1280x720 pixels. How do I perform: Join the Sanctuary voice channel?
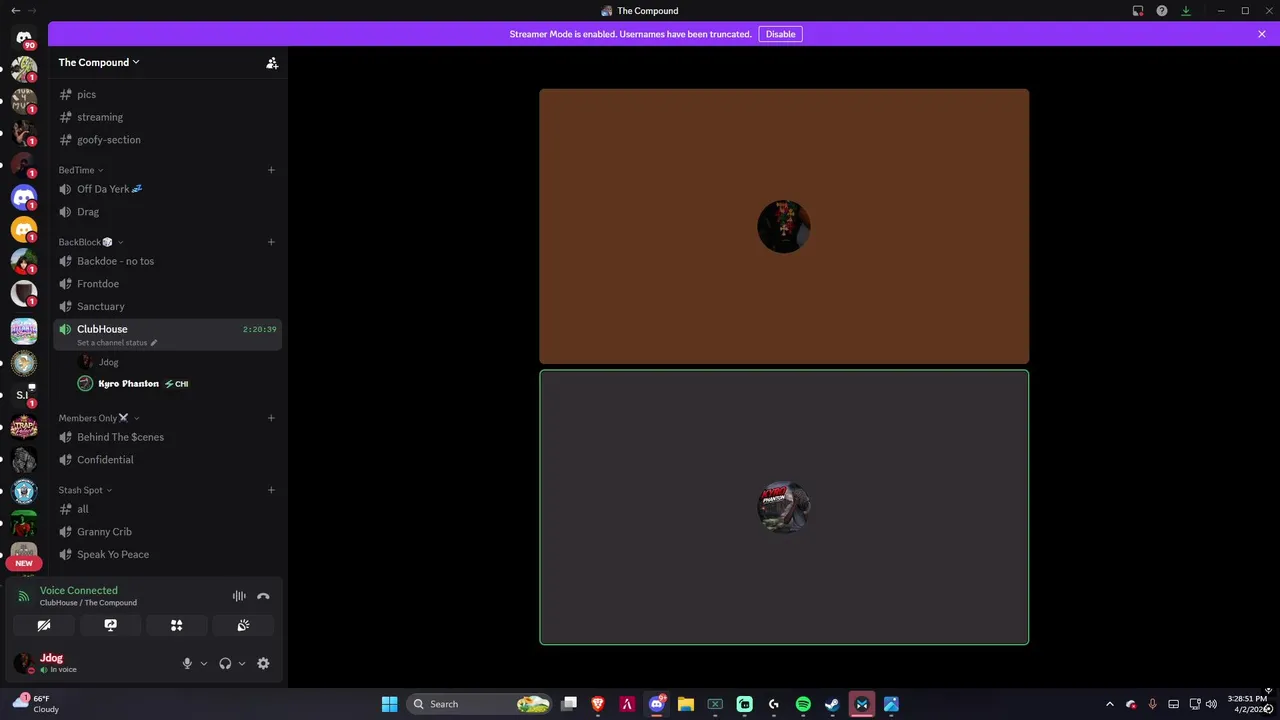[x=167, y=307]
